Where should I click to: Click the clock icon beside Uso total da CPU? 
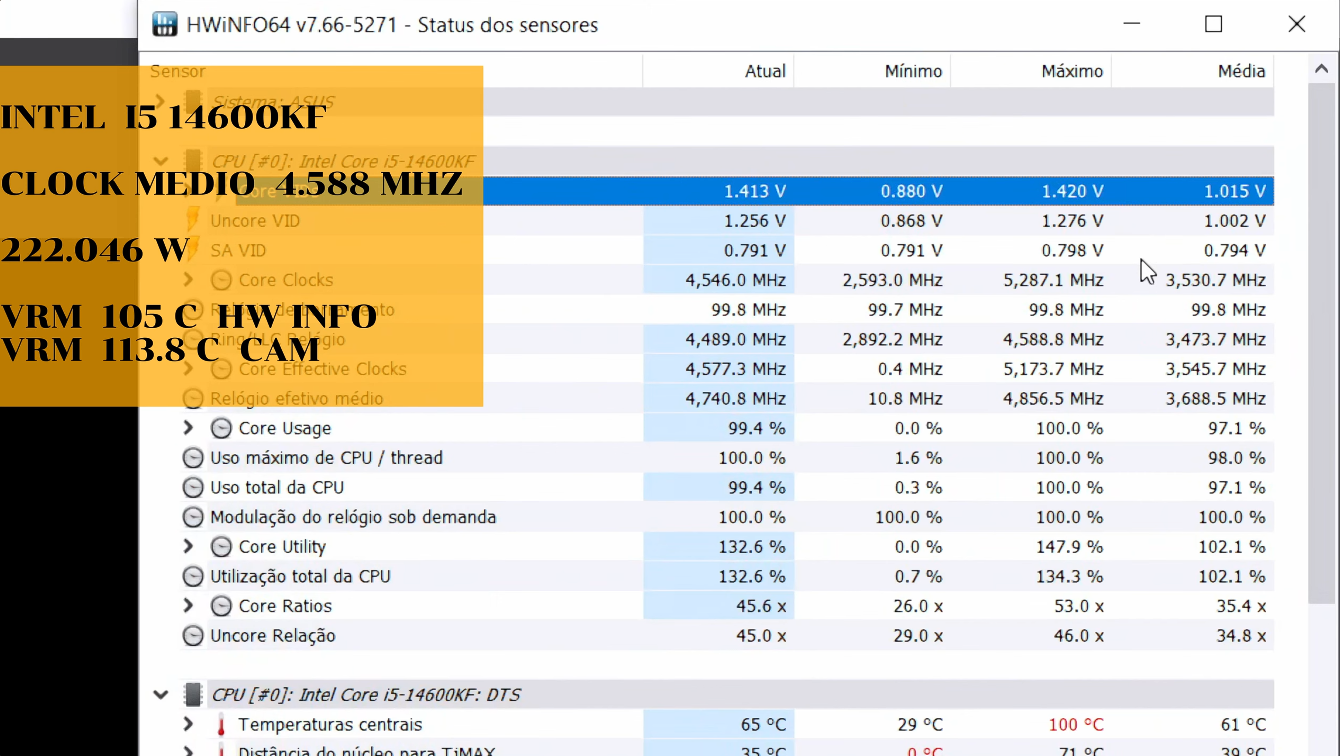point(192,488)
